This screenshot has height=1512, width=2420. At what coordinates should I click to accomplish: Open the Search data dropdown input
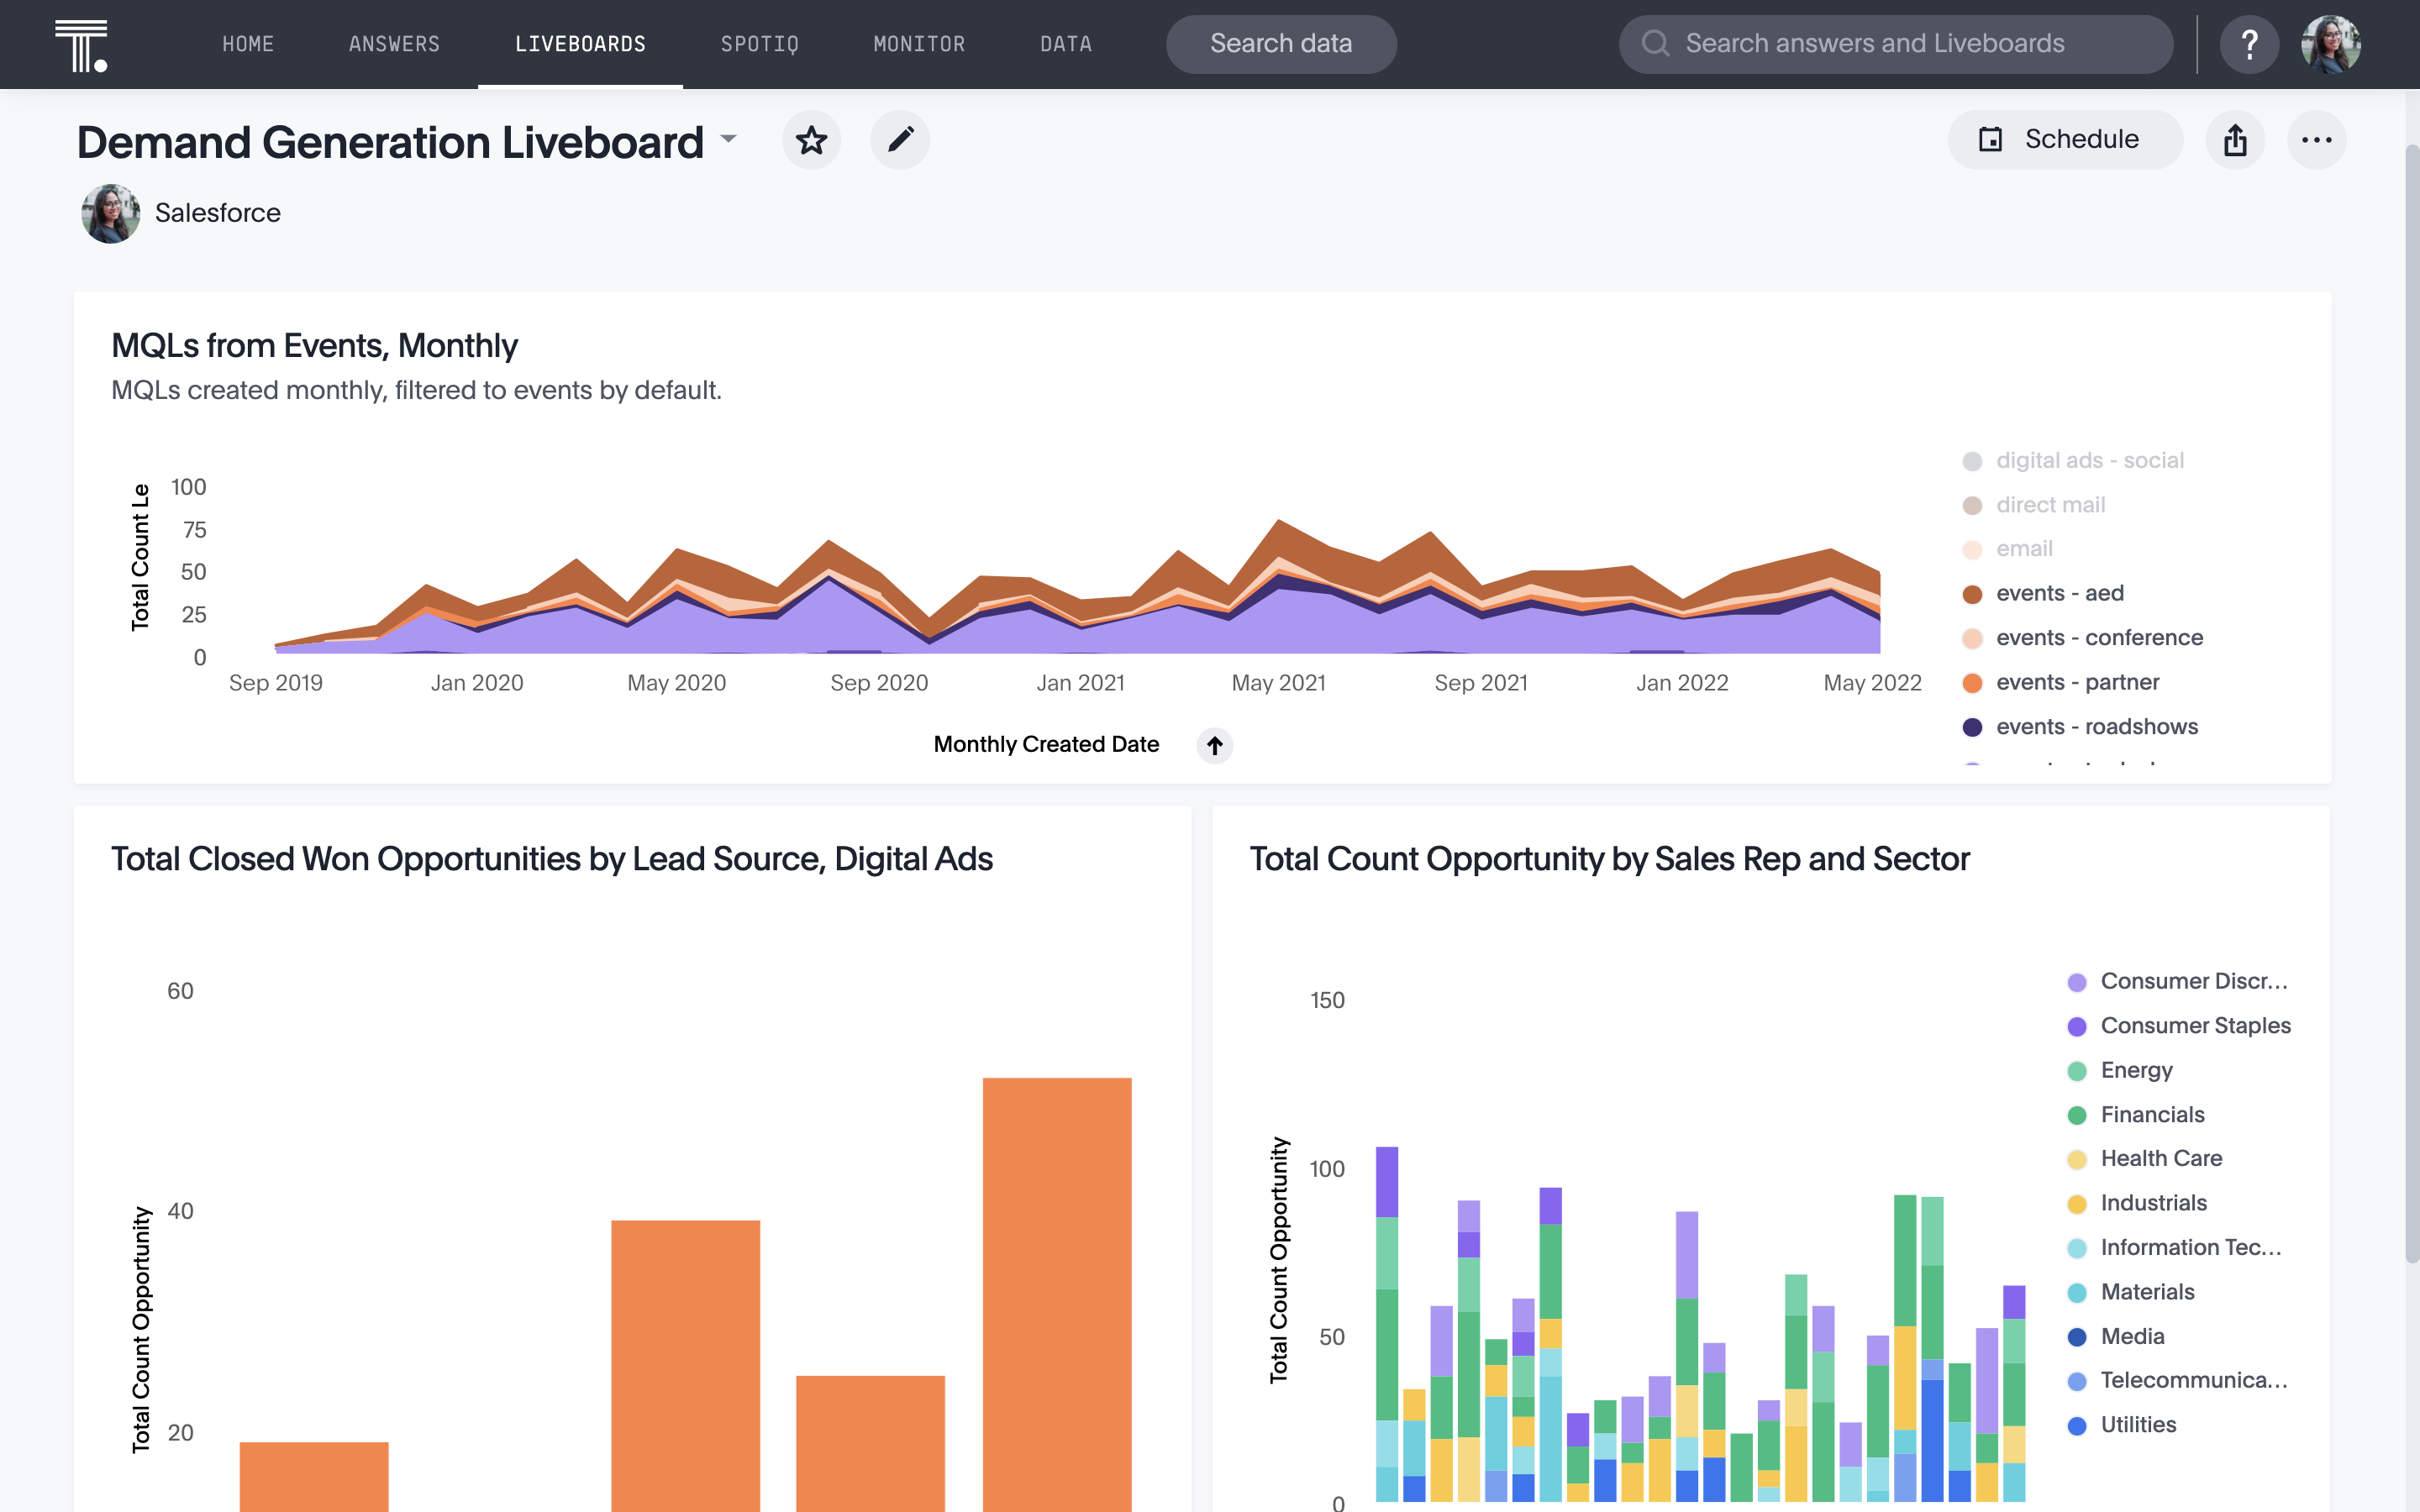tap(1281, 44)
